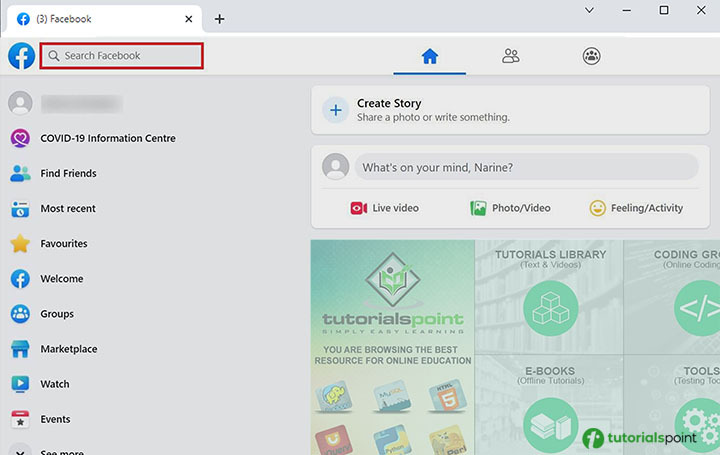Open the Find Friends link
720x455 pixels.
coord(68,174)
